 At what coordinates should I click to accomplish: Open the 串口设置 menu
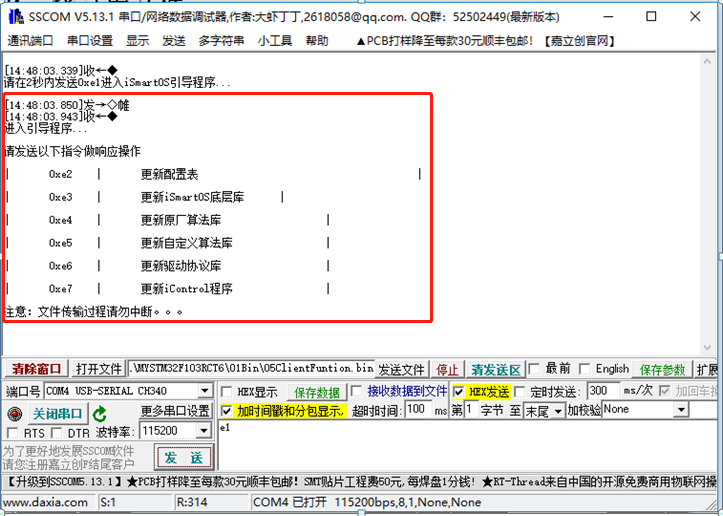point(90,41)
